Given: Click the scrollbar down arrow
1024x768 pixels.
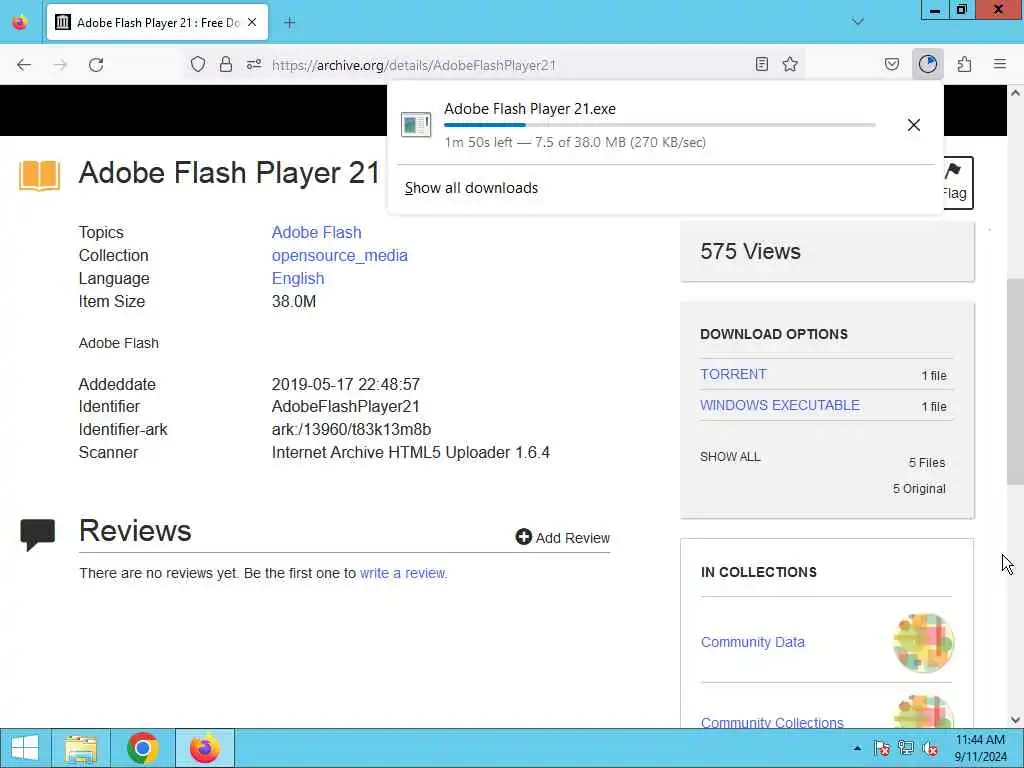Looking at the screenshot, I should pyautogui.click(x=1015, y=720).
